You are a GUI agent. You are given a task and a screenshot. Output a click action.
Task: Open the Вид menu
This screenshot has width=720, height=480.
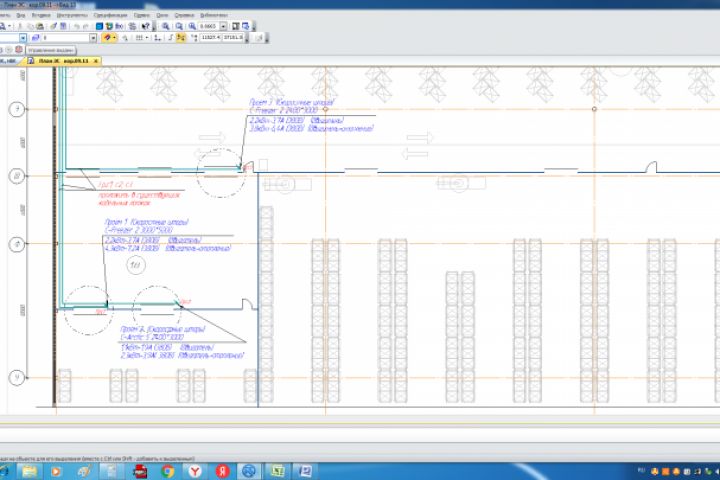pyautogui.click(x=21, y=16)
